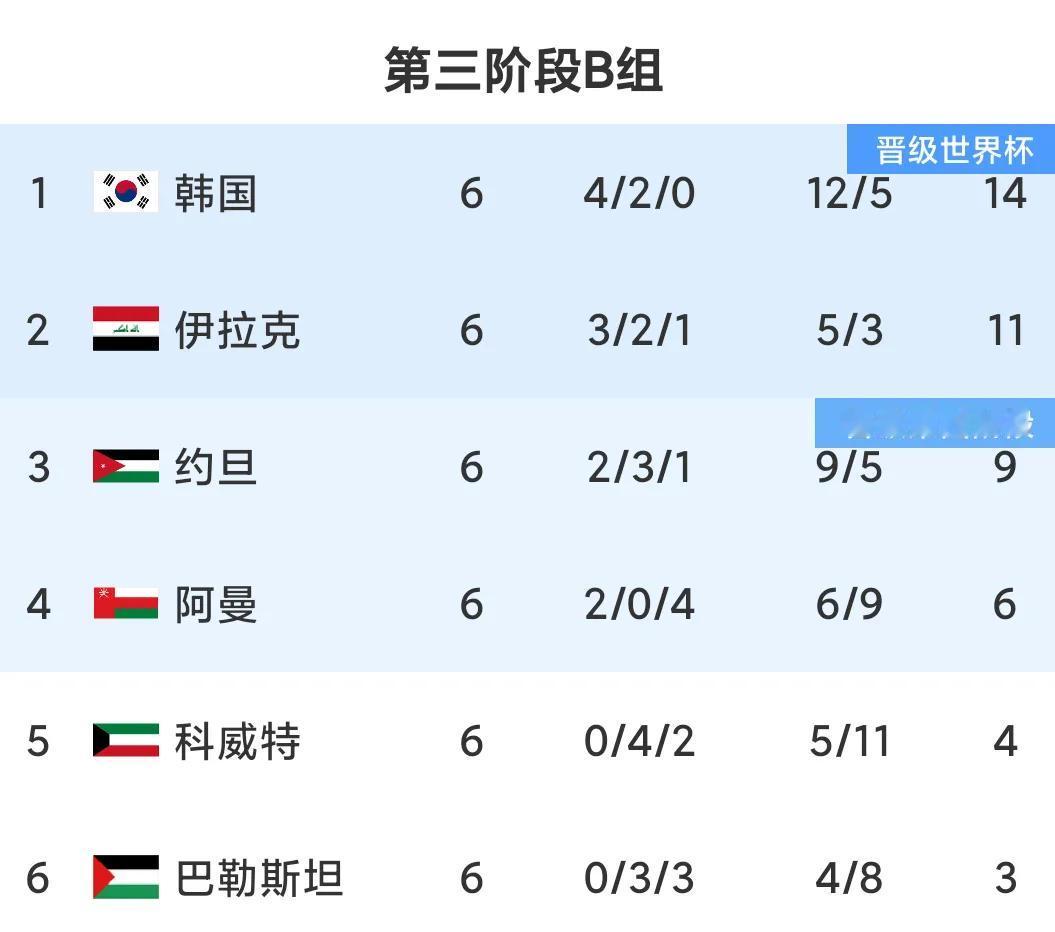The image size is (1055, 932).
Task: Click the 第三阶段B组 title heading
Action: pos(523,70)
